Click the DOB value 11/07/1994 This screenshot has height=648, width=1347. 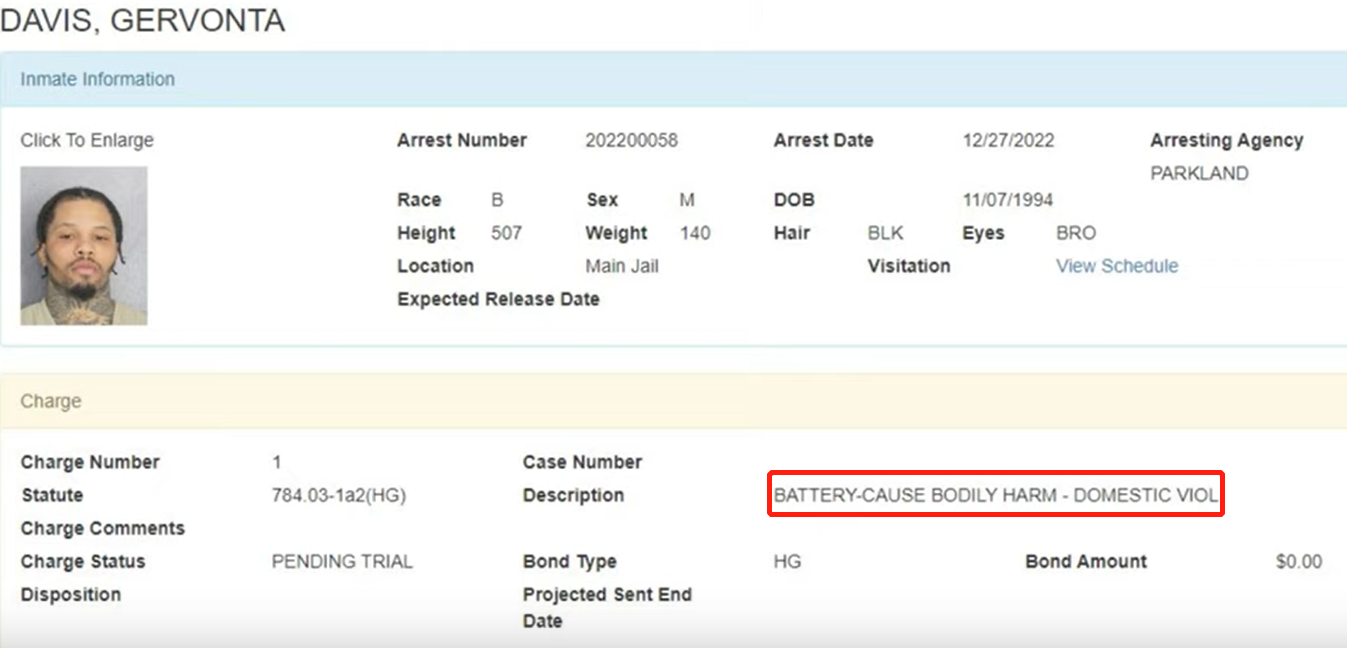tap(1008, 200)
